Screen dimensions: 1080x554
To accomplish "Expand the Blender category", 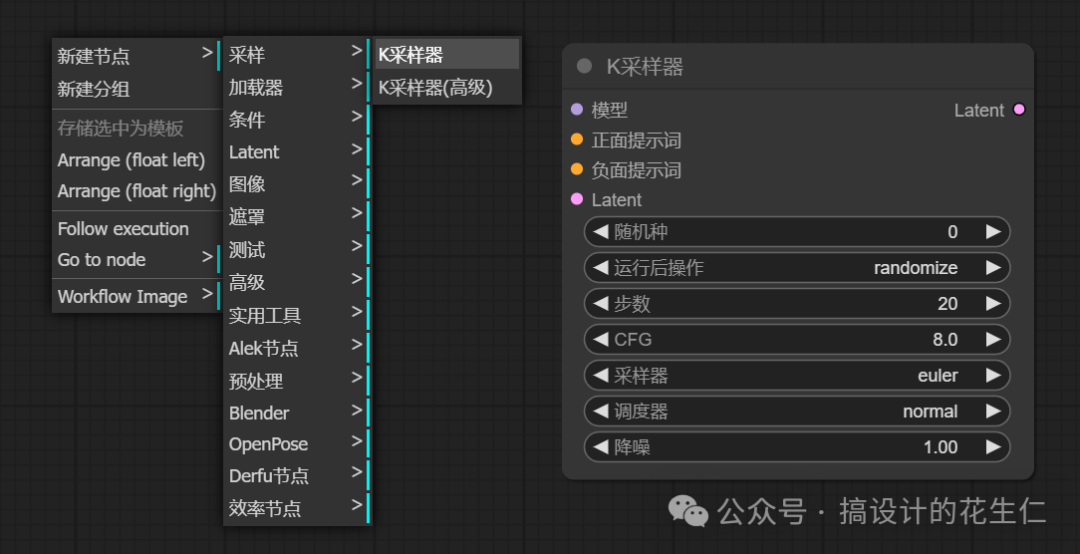I will [298, 413].
